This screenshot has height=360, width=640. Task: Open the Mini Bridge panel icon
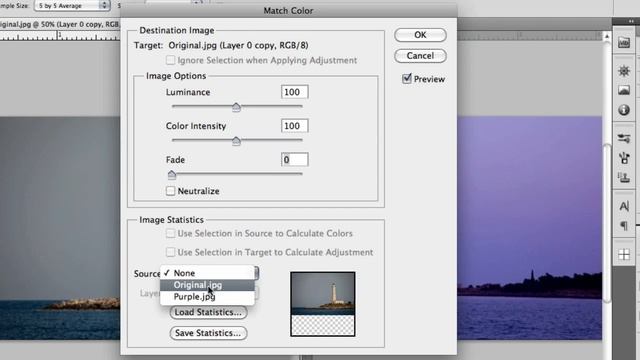pyautogui.click(x=624, y=42)
